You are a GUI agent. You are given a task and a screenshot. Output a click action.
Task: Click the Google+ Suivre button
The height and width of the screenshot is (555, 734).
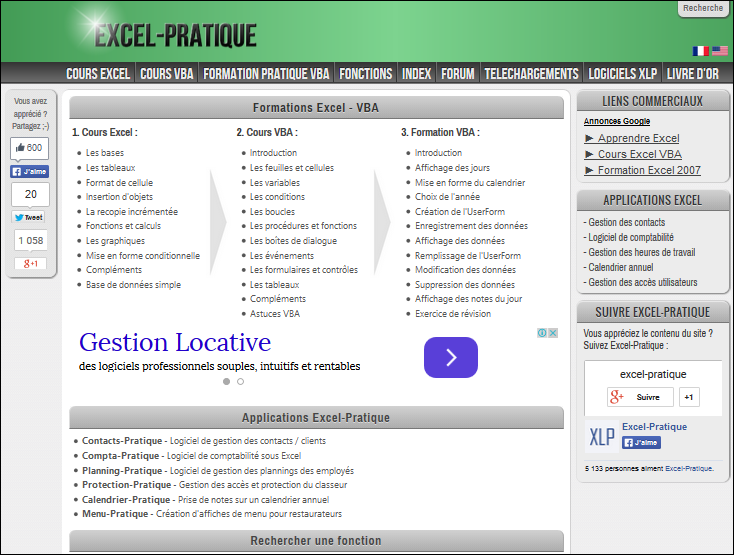tap(640, 397)
